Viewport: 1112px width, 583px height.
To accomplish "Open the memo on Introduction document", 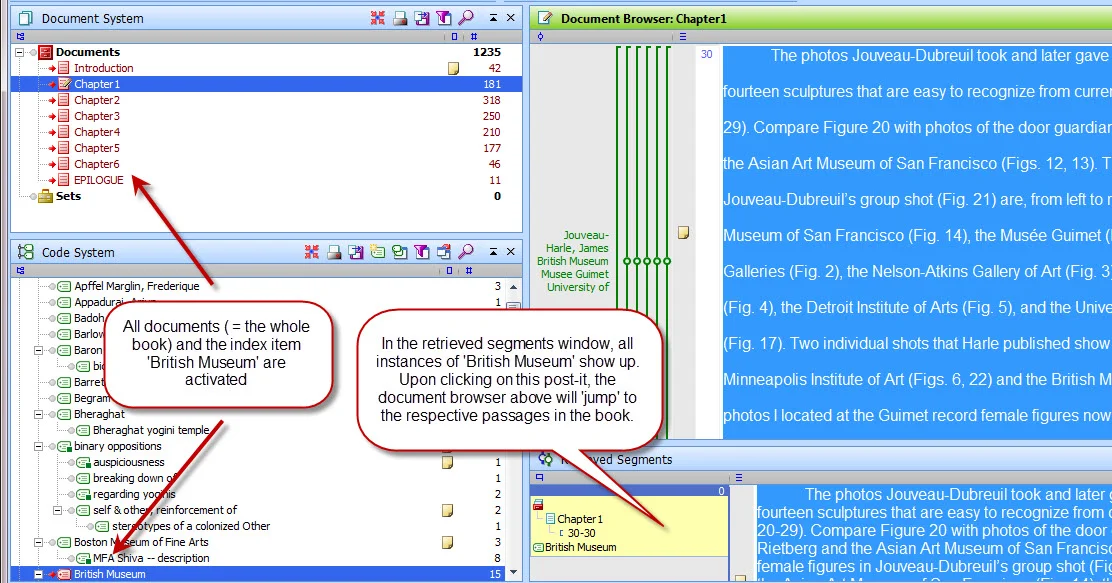I will (x=453, y=68).
